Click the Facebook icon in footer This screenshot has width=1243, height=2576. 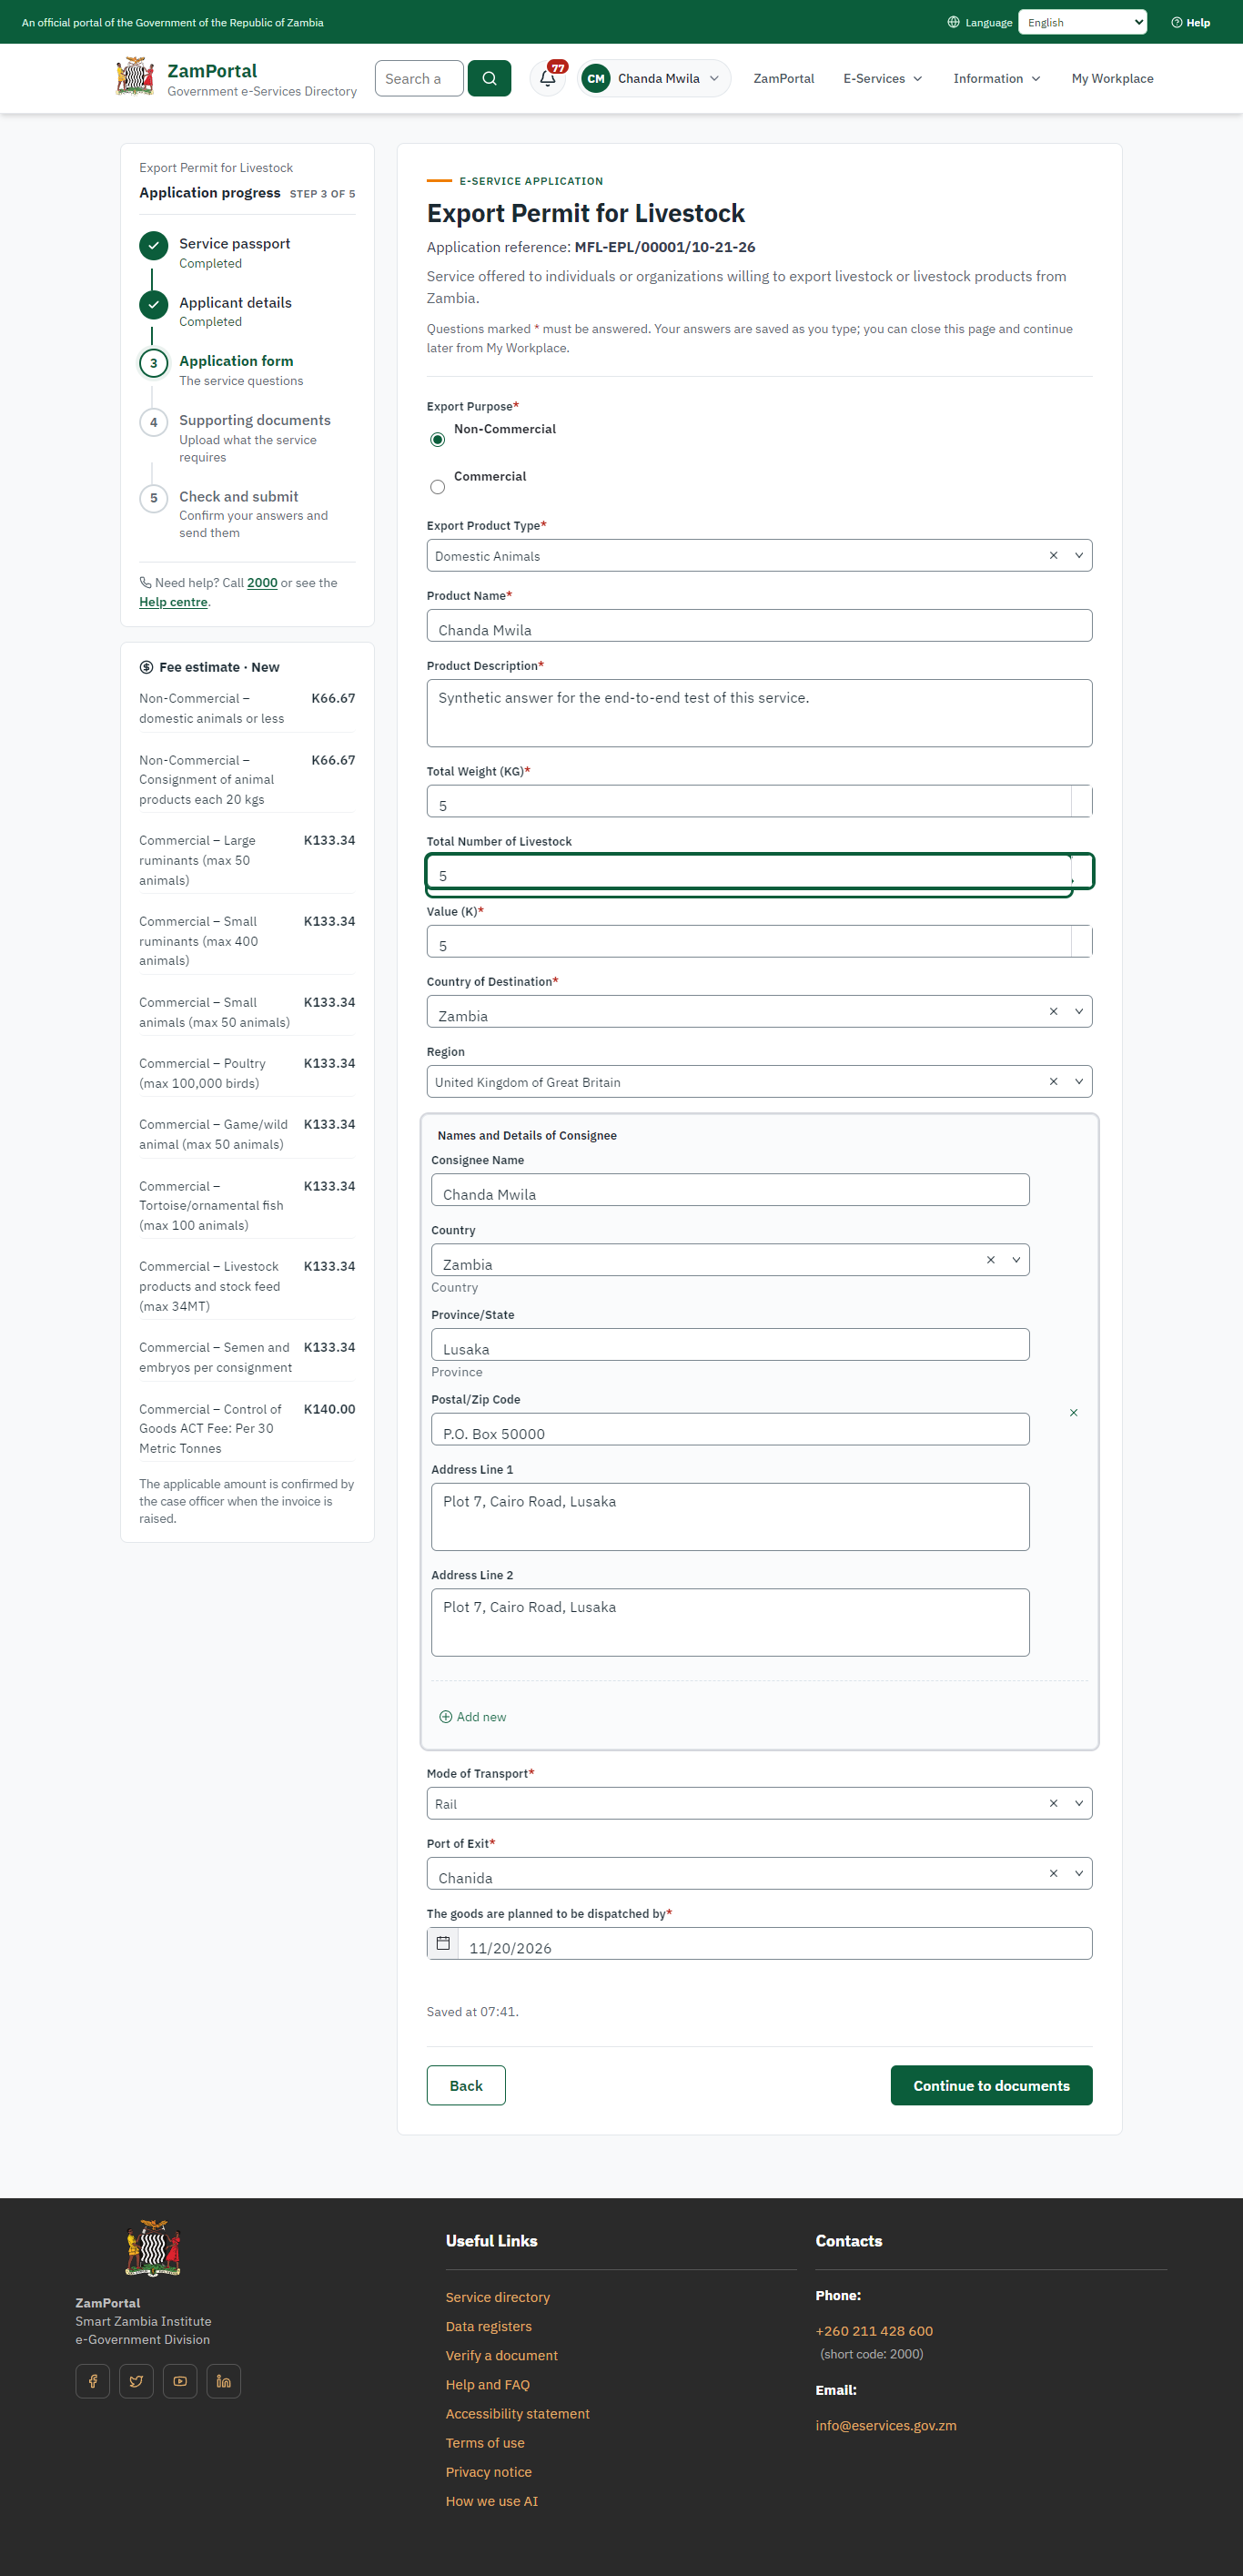pyautogui.click(x=93, y=2381)
